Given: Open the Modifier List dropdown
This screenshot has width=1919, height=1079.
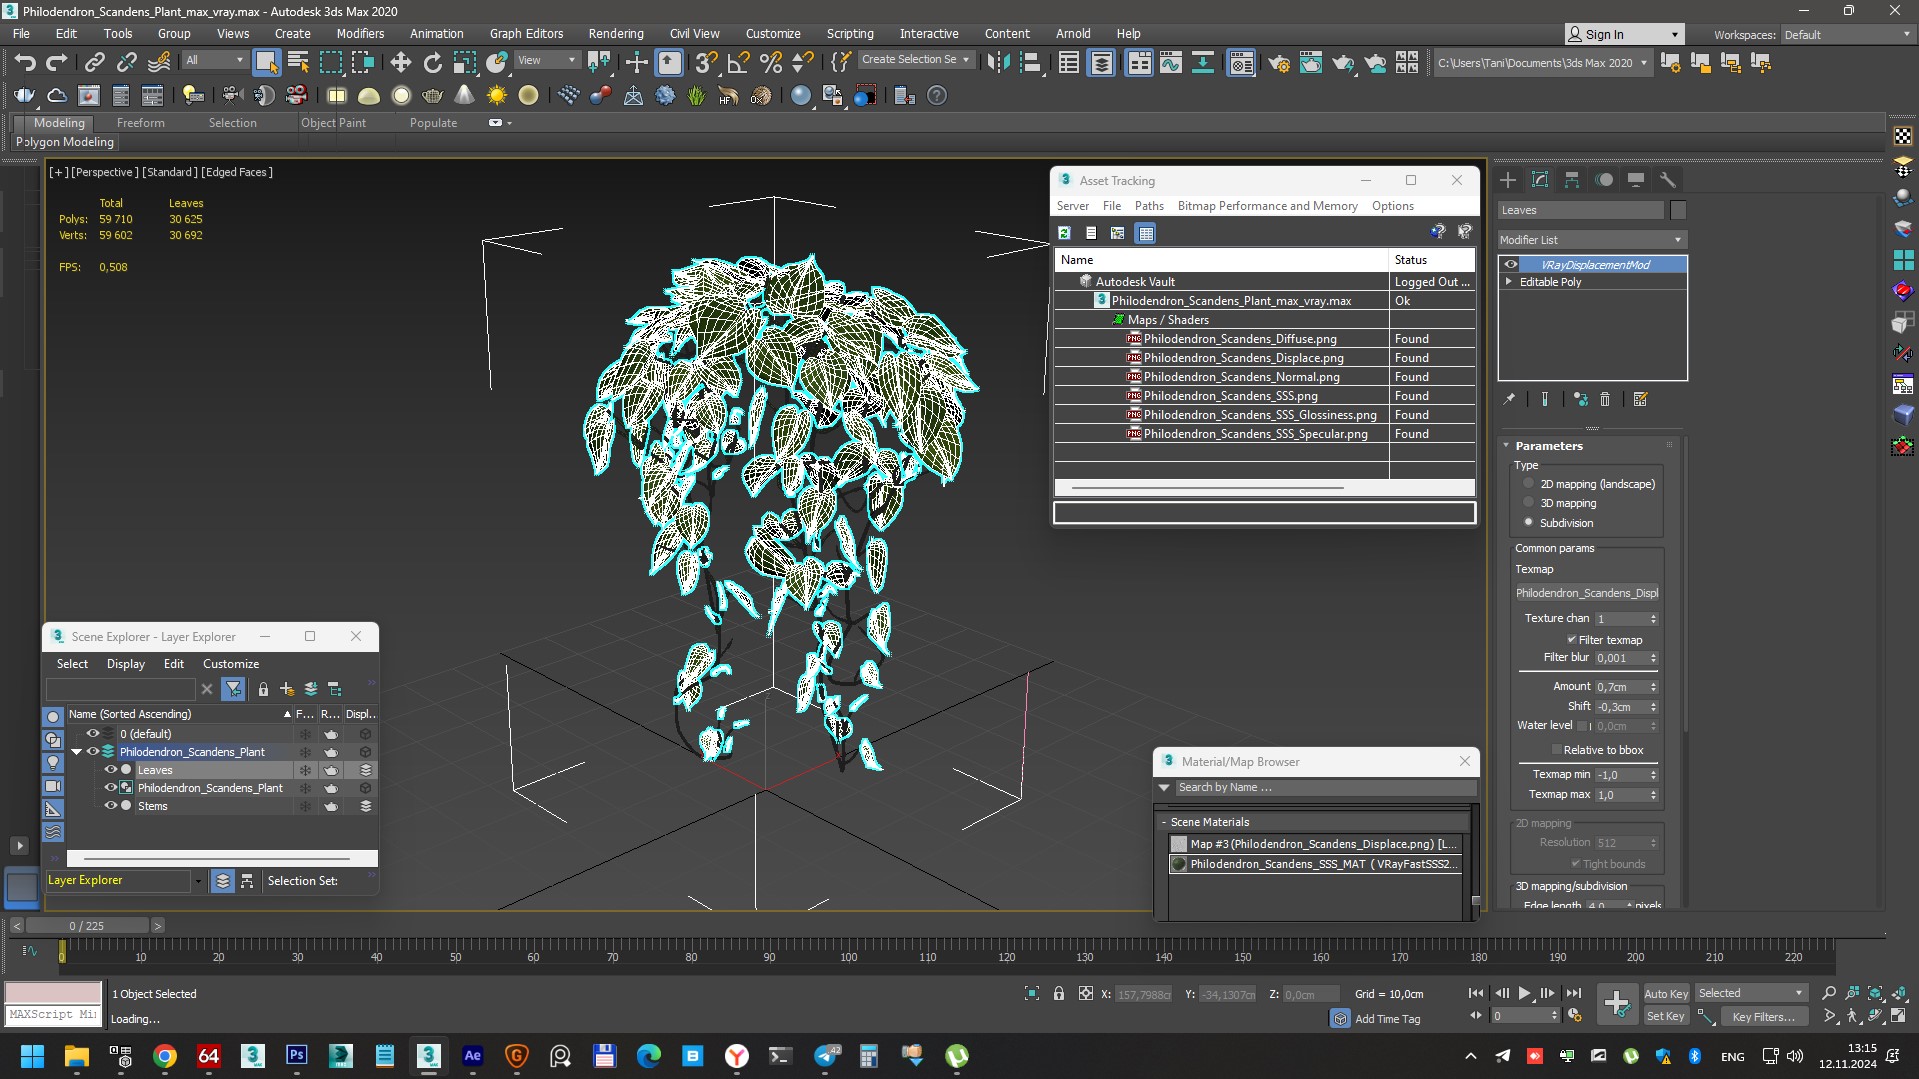Looking at the screenshot, I should pos(1592,240).
